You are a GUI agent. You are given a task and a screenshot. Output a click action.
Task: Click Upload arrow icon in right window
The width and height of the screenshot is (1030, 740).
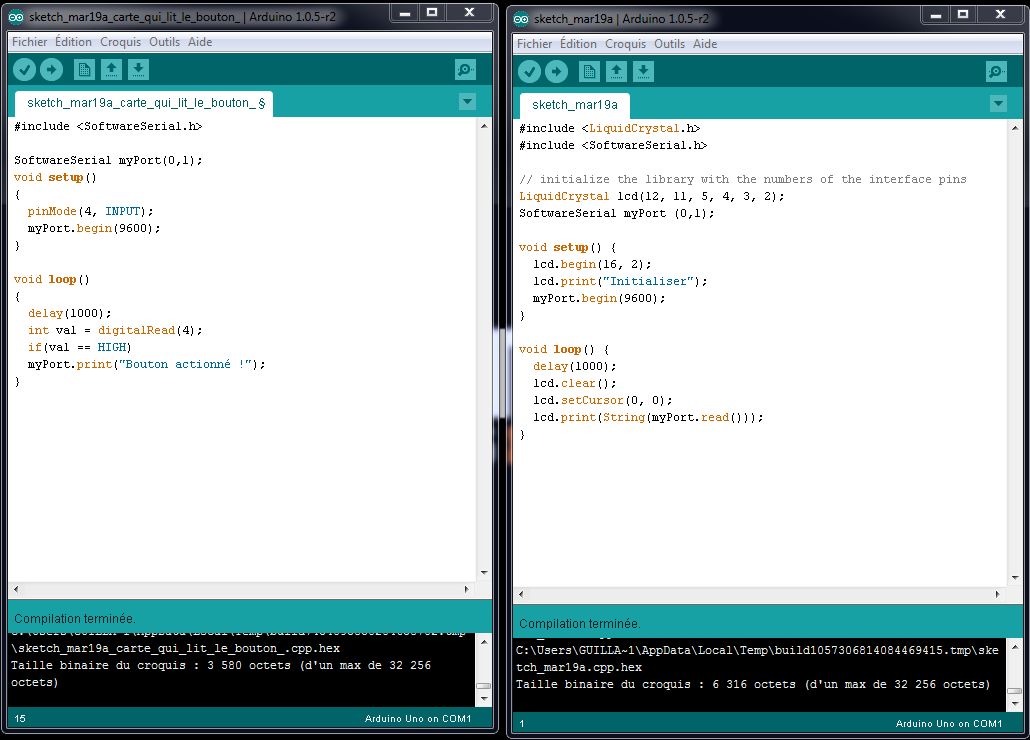click(x=556, y=72)
